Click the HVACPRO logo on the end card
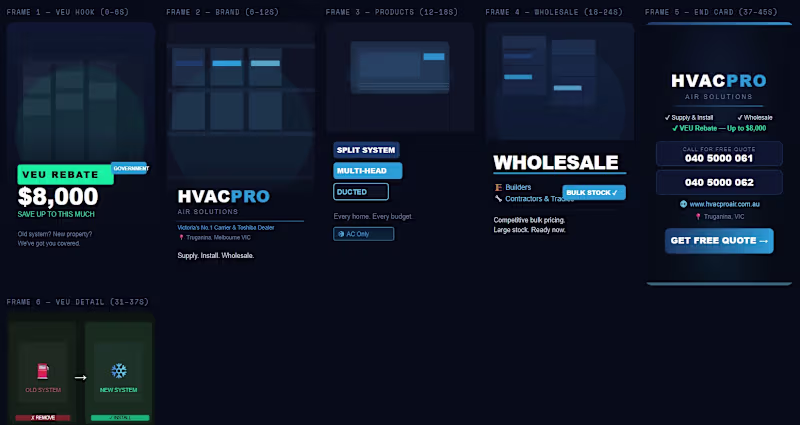Screen dimensions: 800x425 (719, 81)
